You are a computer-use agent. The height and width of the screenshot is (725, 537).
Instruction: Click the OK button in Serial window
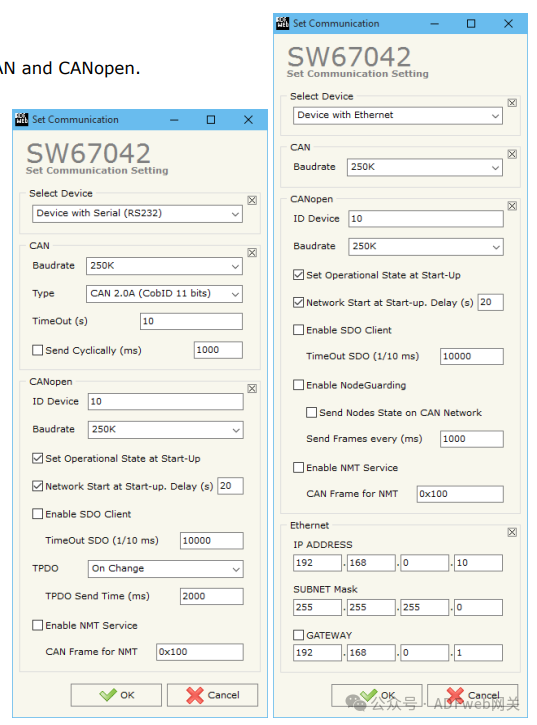116,695
